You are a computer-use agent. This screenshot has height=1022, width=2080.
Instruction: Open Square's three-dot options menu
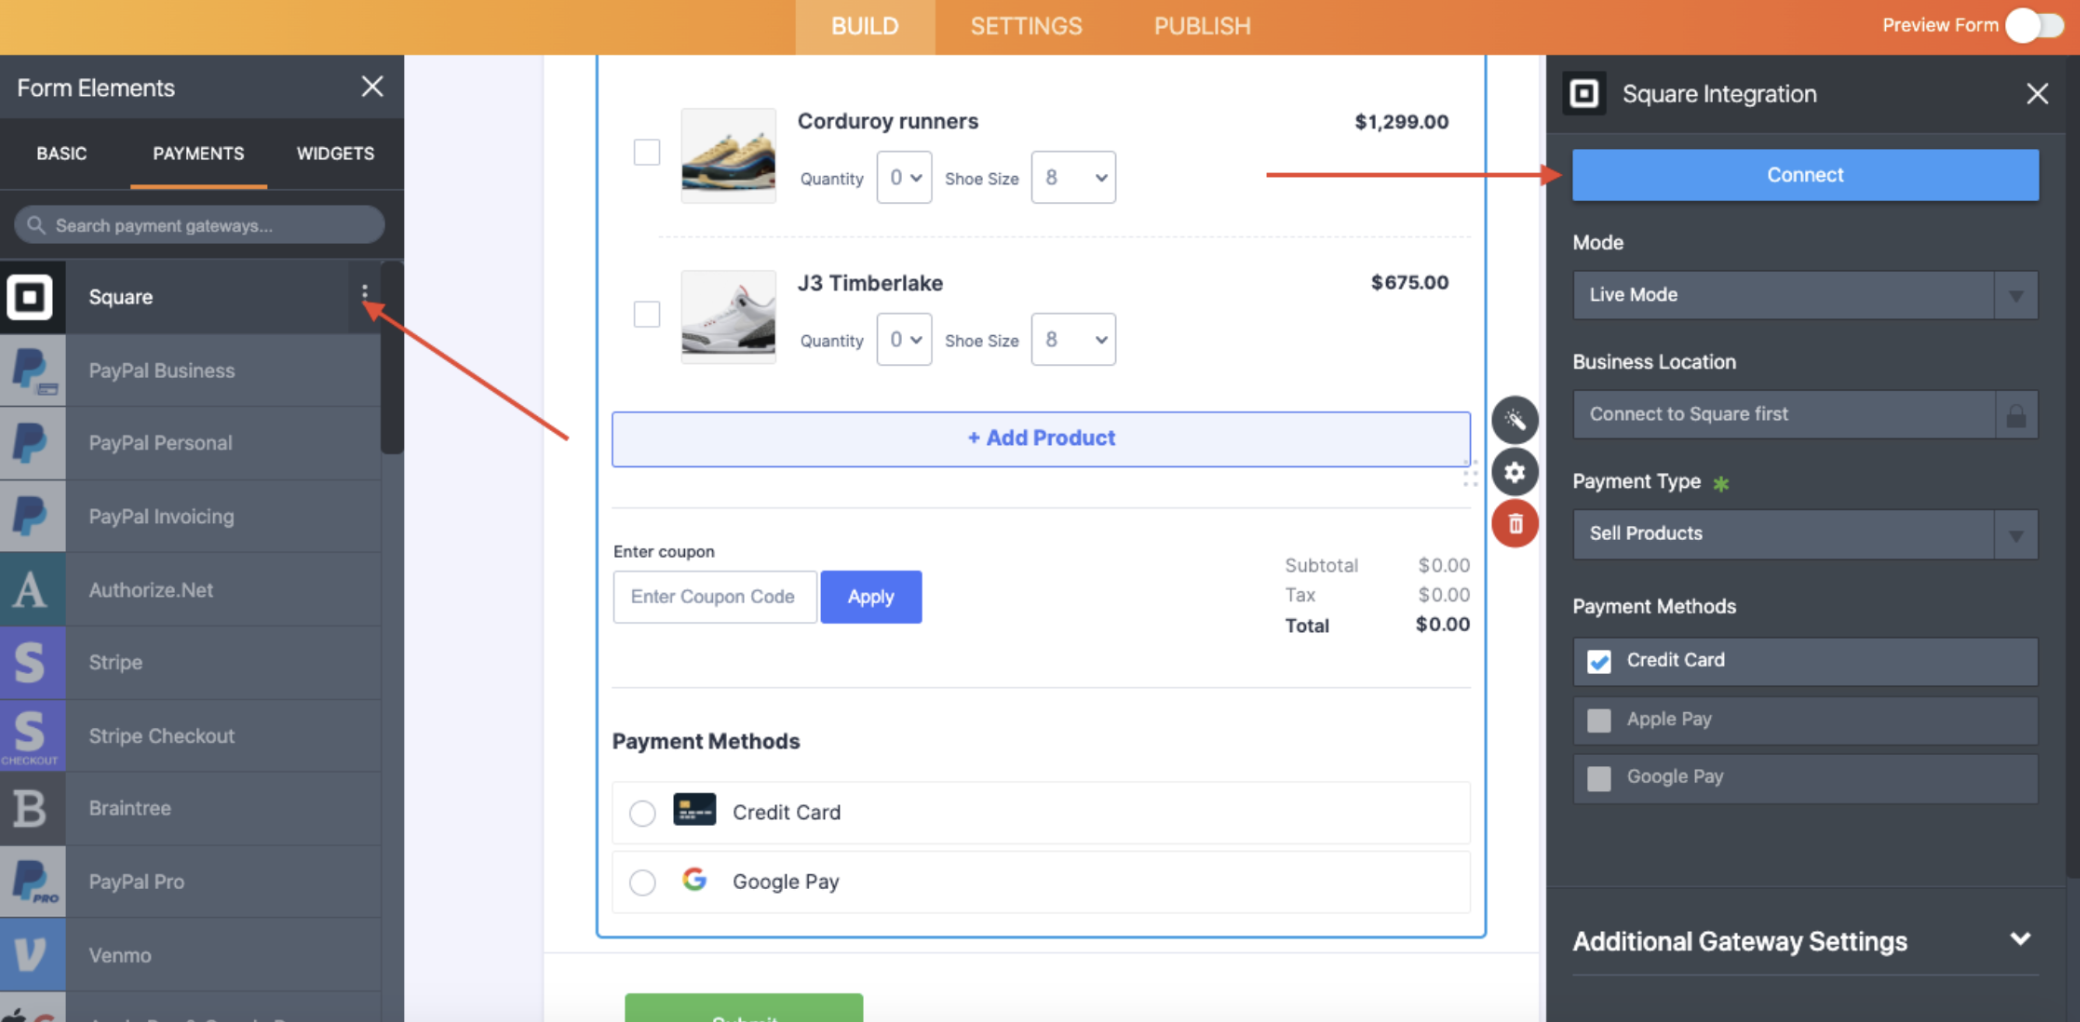coord(365,293)
